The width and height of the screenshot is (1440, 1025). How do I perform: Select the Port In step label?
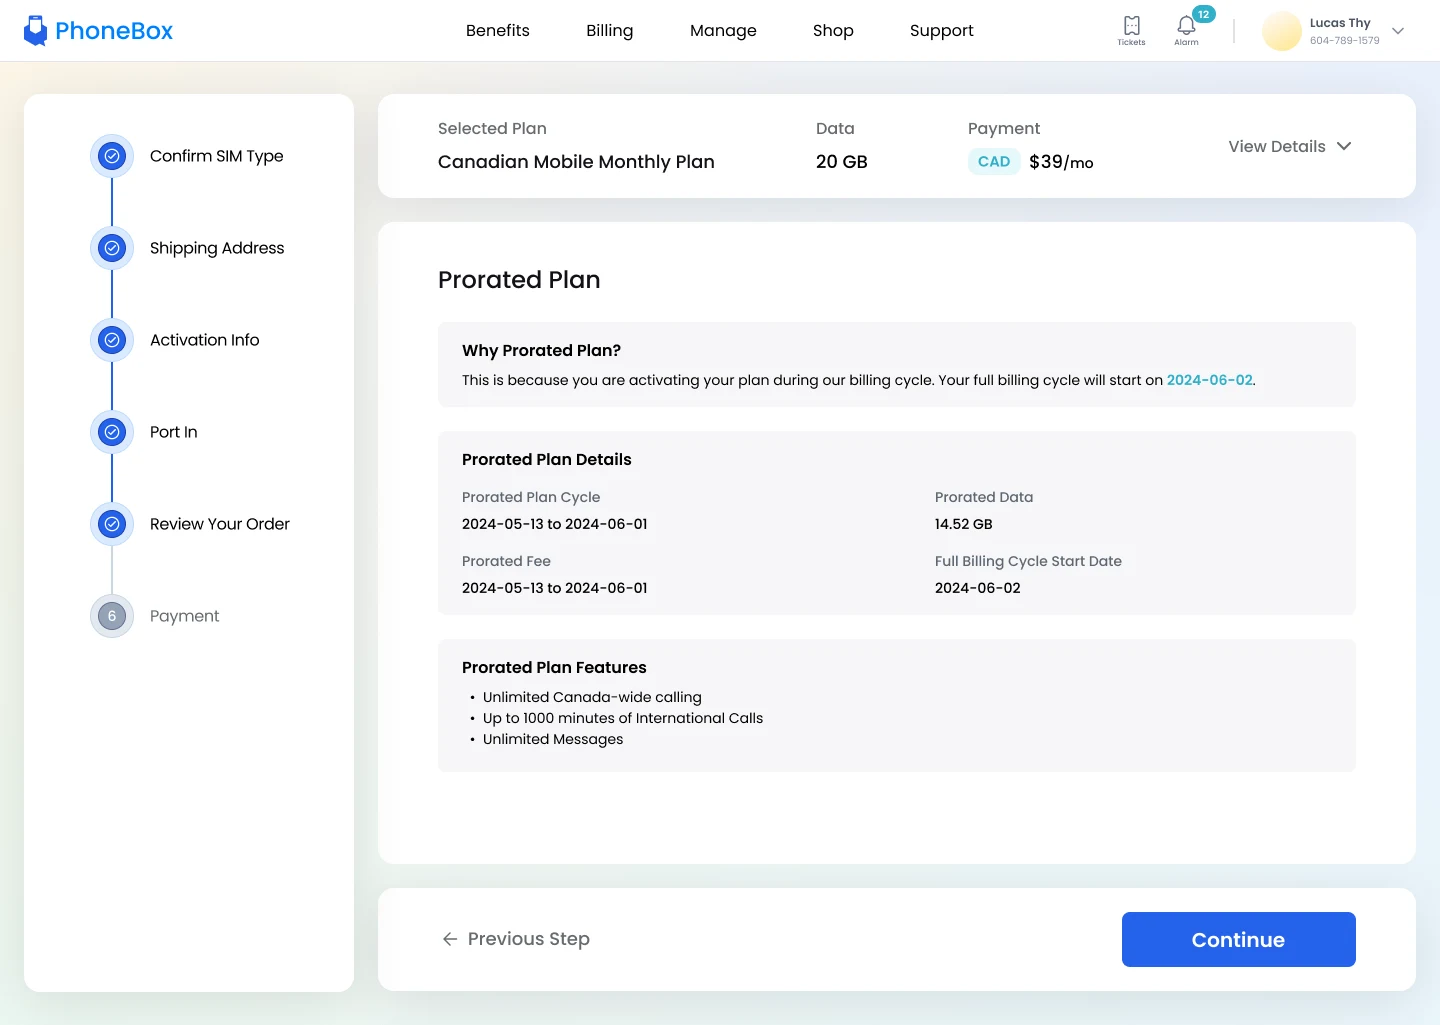click(x=174, y=432)
